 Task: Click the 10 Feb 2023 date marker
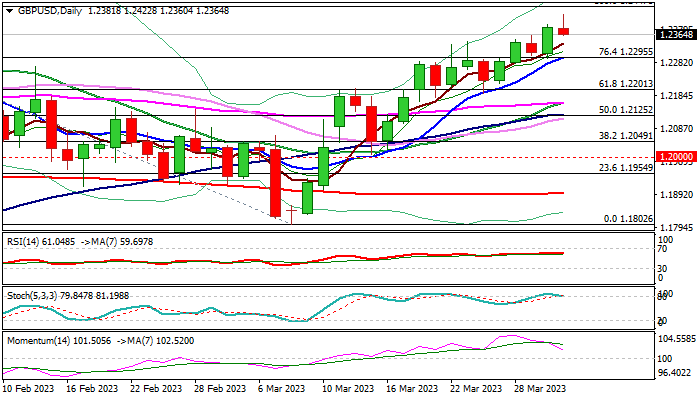(x=28, y=389)
